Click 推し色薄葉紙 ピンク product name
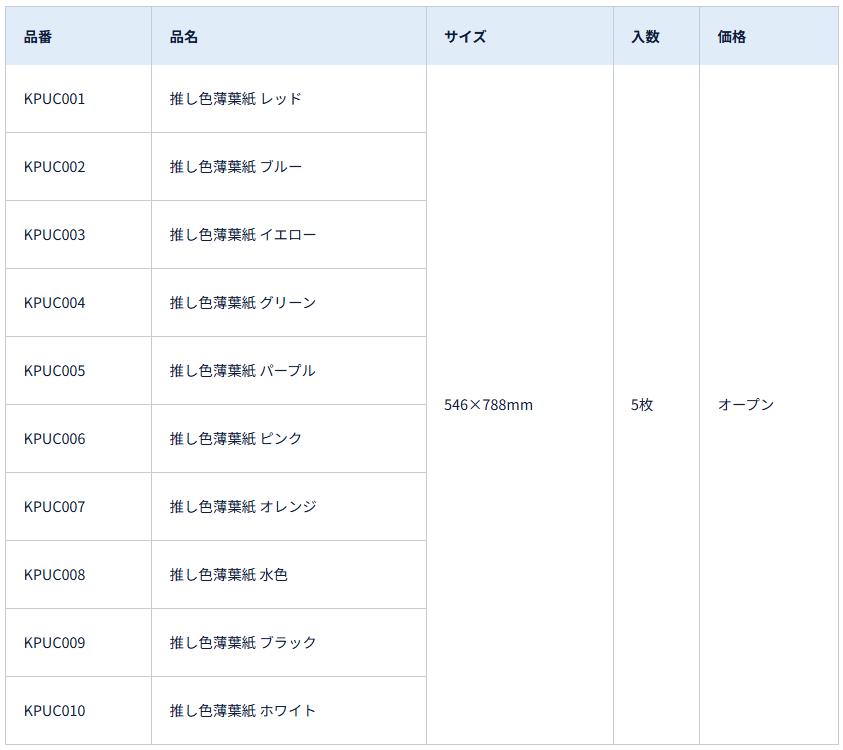This screenshot has height=750, width=843. 235,439
